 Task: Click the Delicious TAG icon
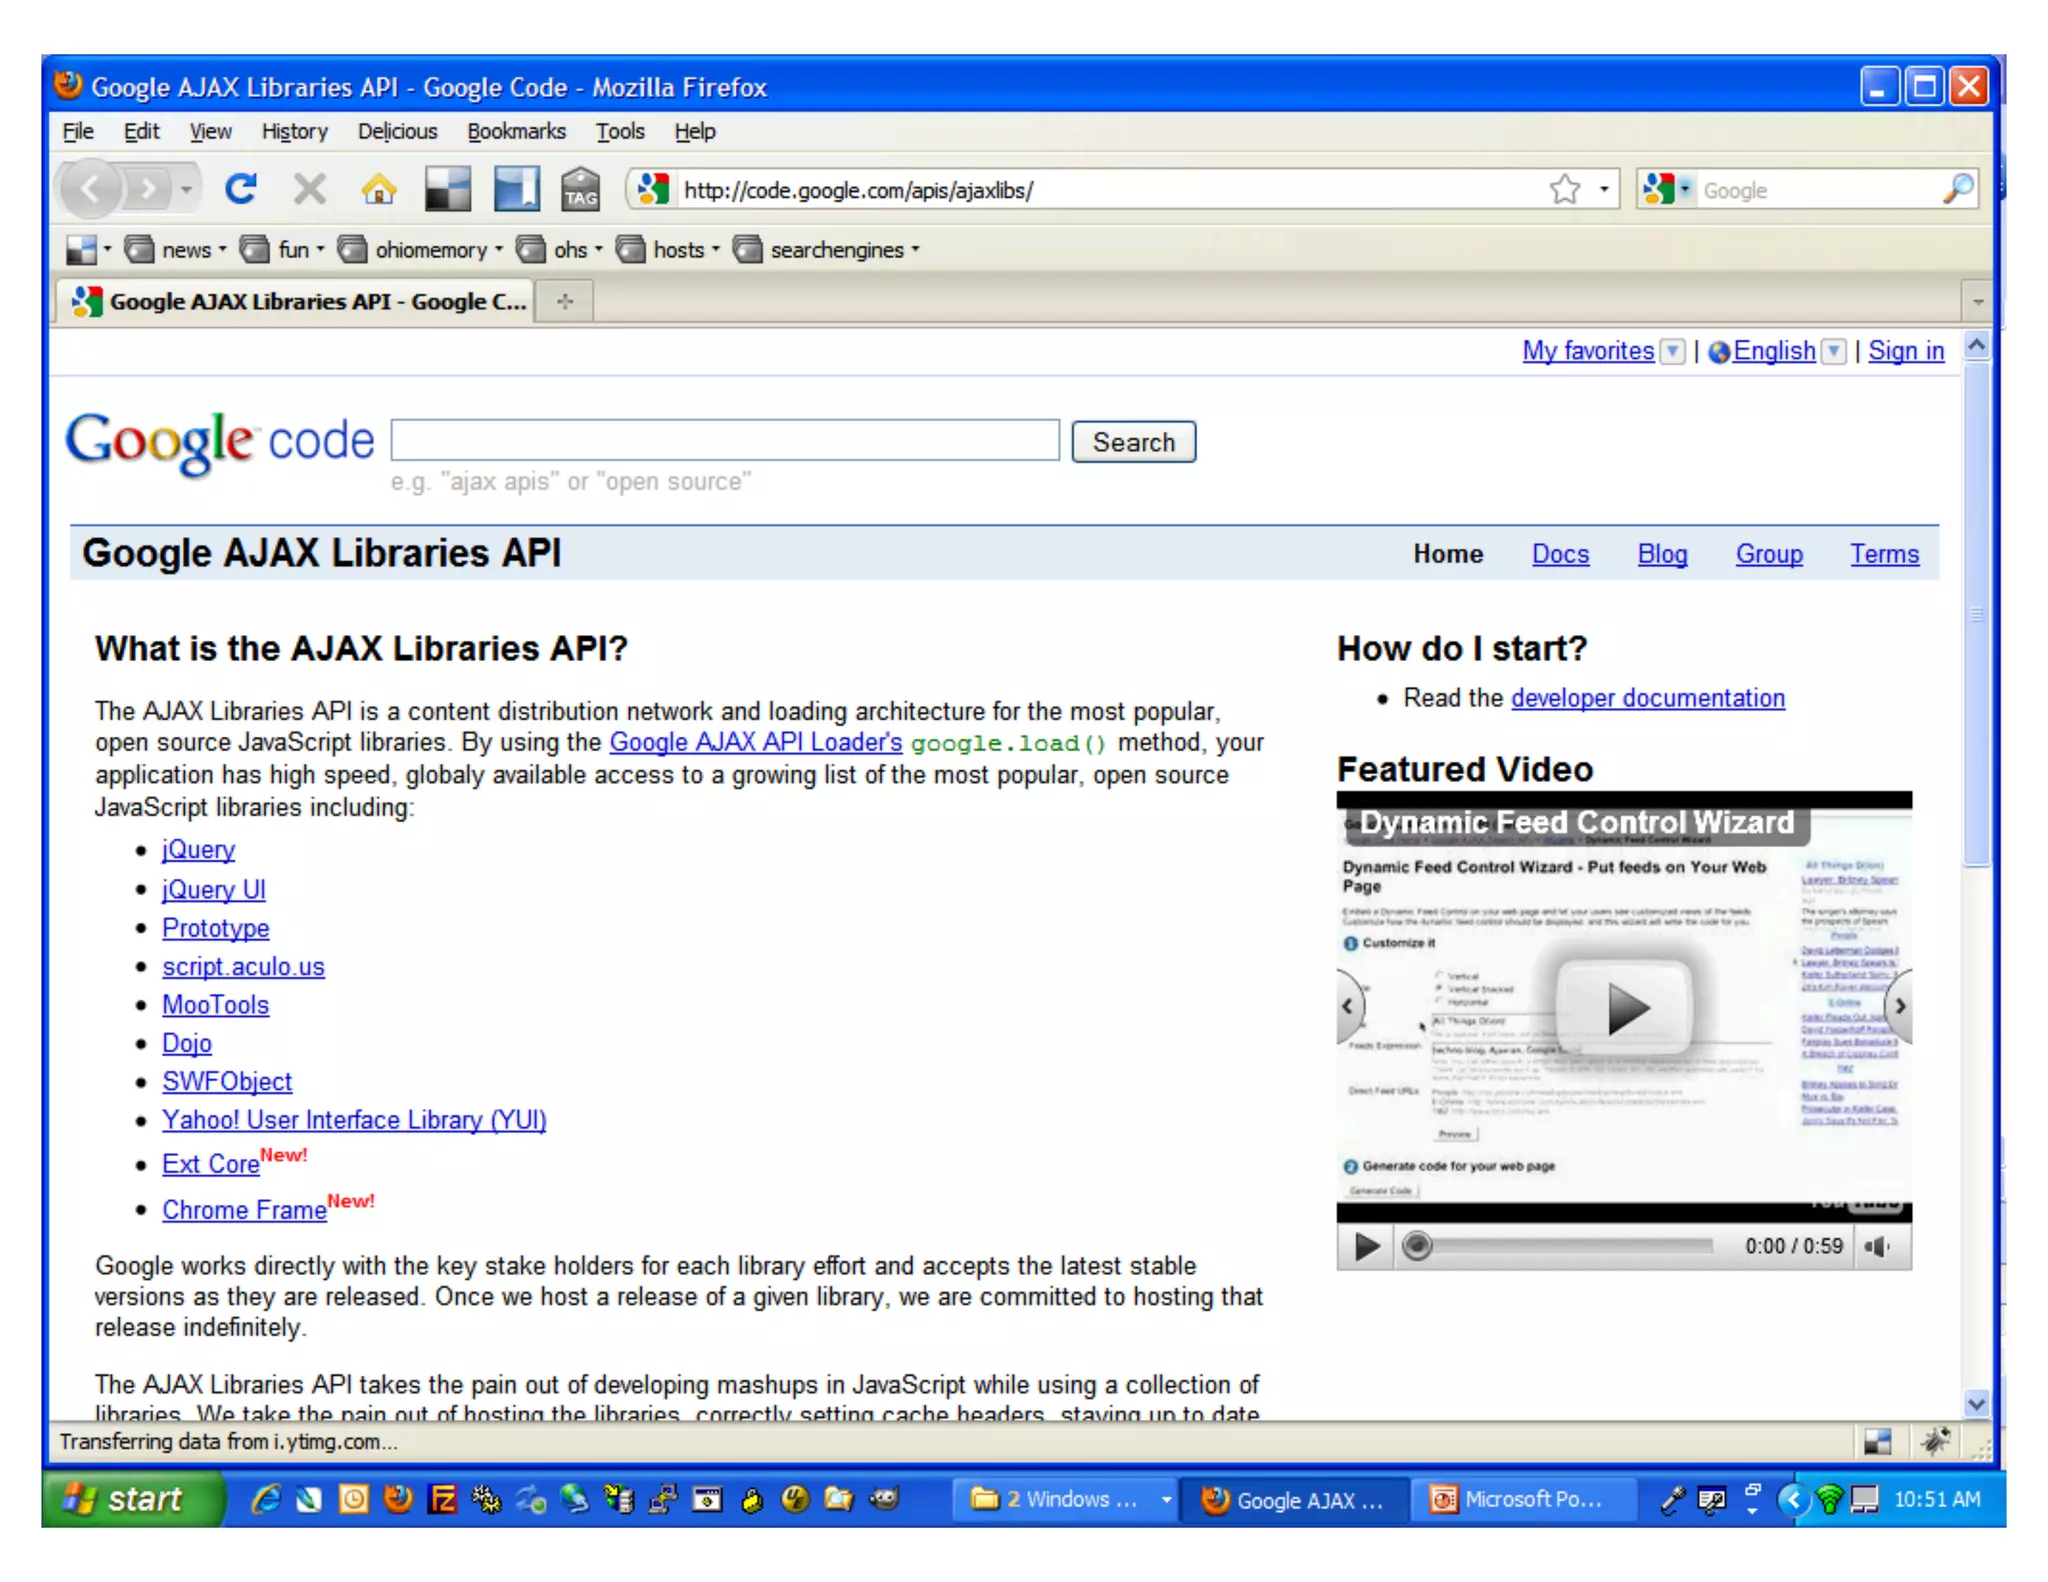click(580, 188)
